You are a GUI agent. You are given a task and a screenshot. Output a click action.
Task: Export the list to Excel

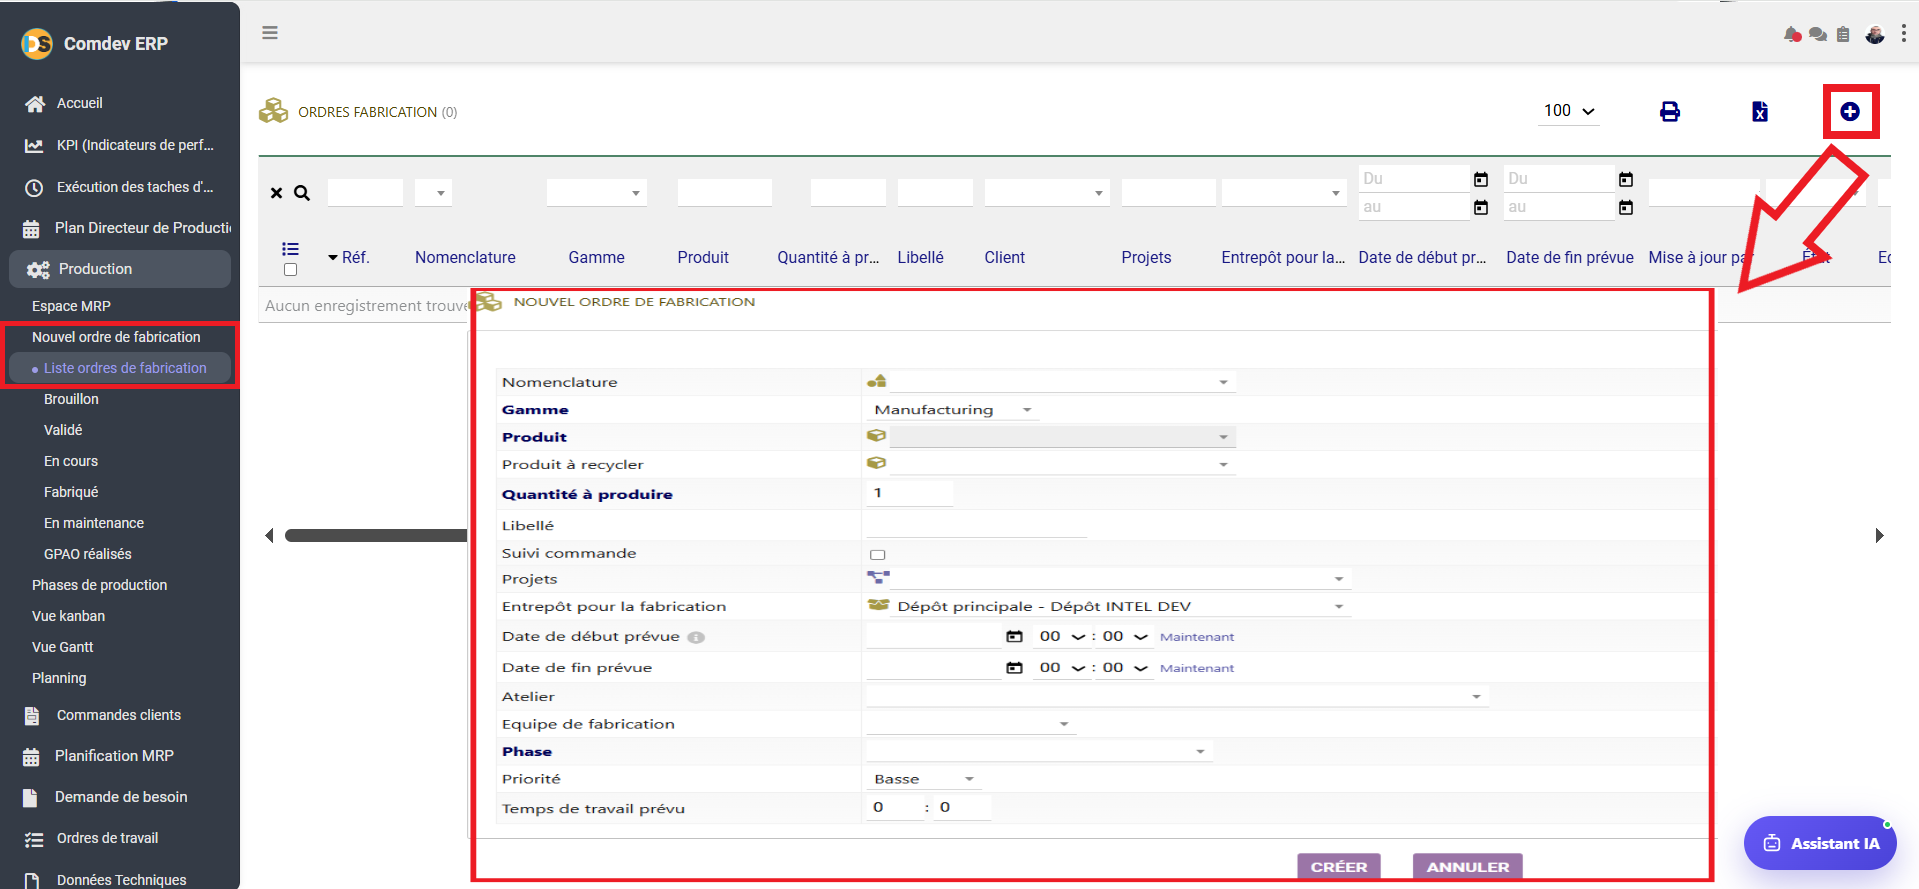tap(1760, 111)
